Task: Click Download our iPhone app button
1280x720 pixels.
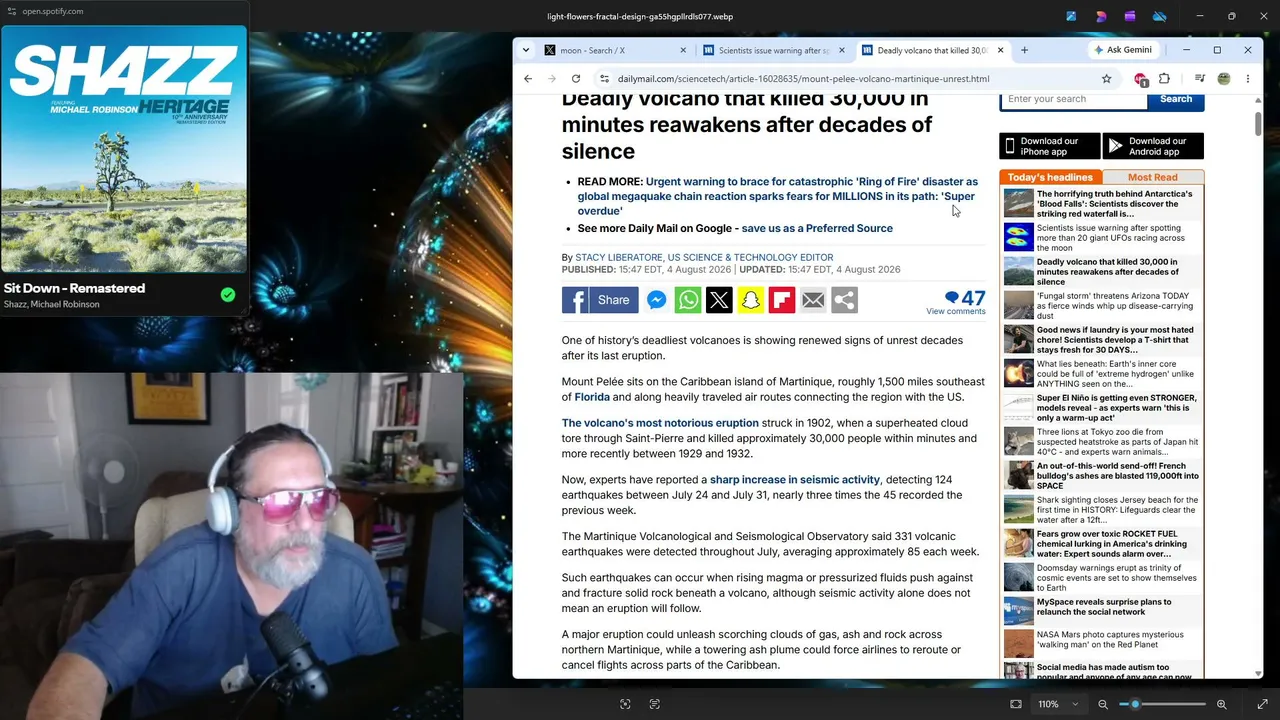Action: 1050,146
